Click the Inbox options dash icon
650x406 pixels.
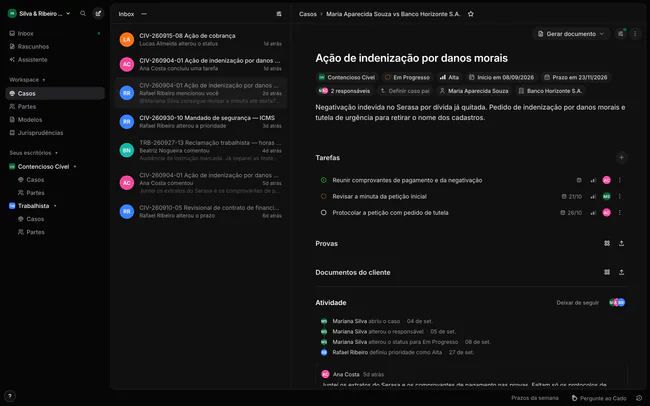[x=144, y=14]
